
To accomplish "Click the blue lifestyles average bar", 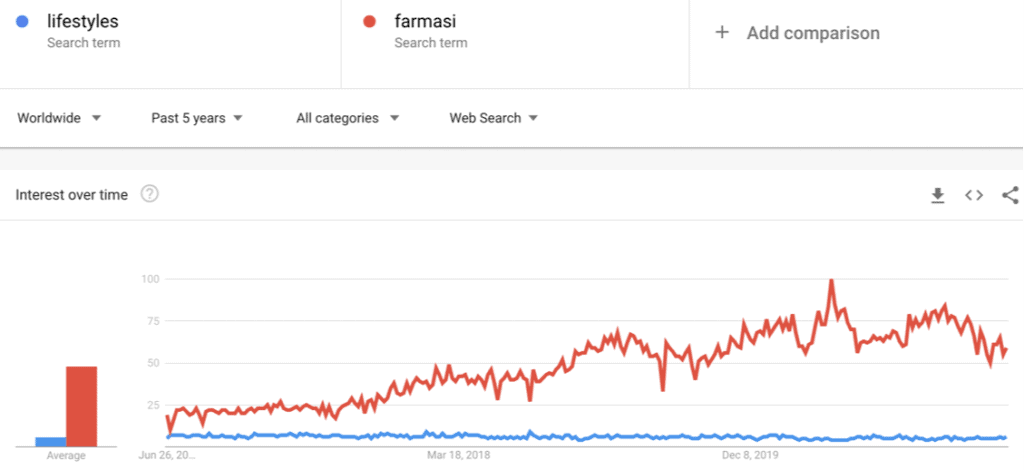I will [50, 442].
